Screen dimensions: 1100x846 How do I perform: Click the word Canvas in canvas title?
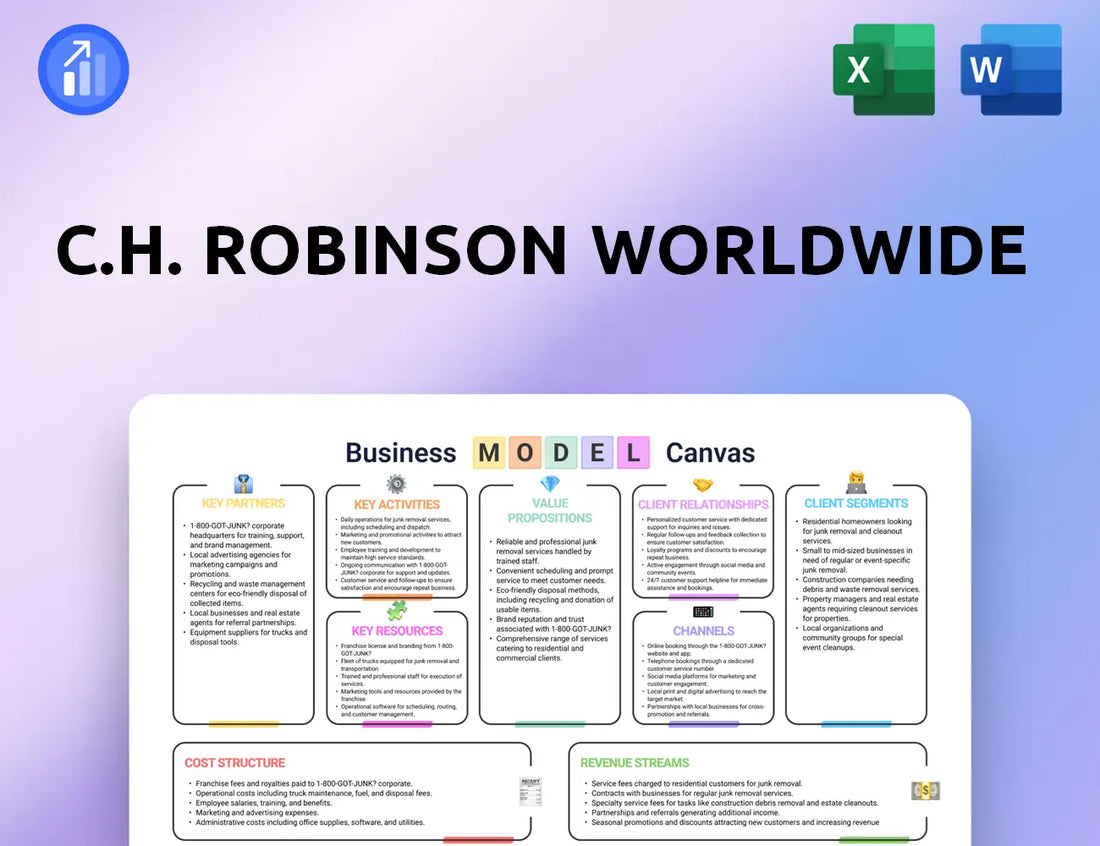point(710,453)
